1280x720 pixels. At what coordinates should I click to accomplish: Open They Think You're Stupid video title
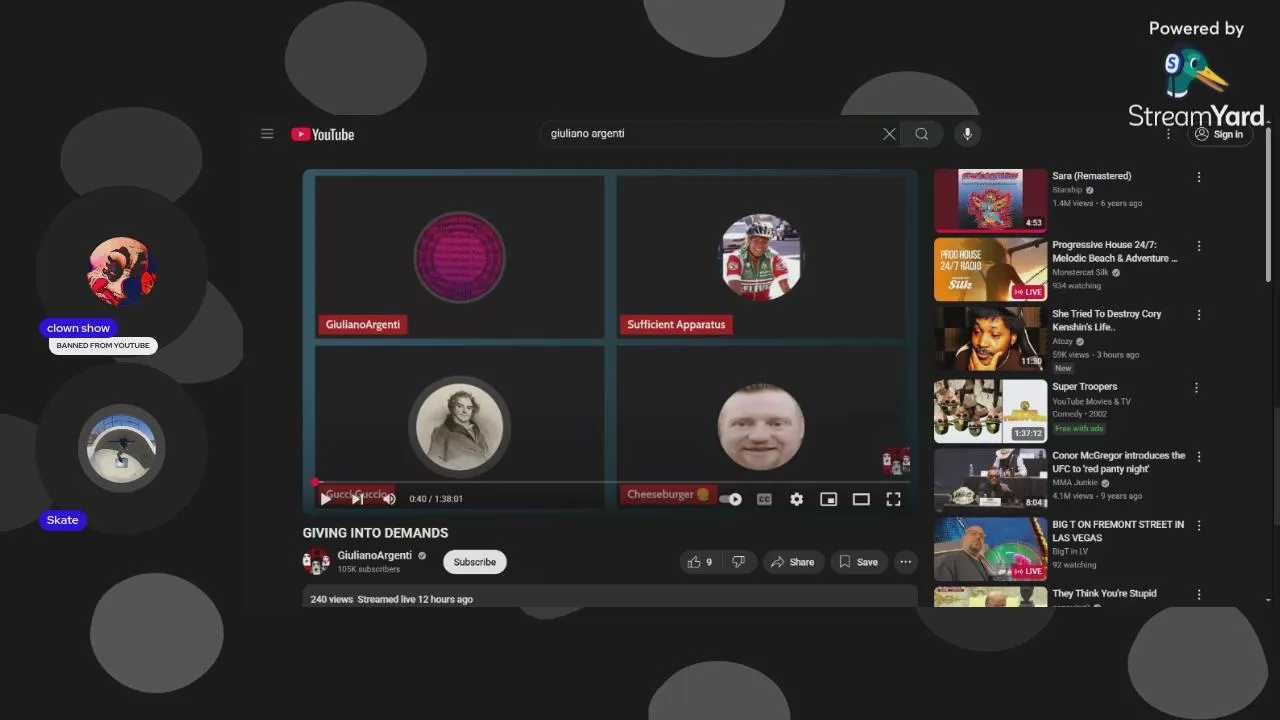tap(1104, 594)
